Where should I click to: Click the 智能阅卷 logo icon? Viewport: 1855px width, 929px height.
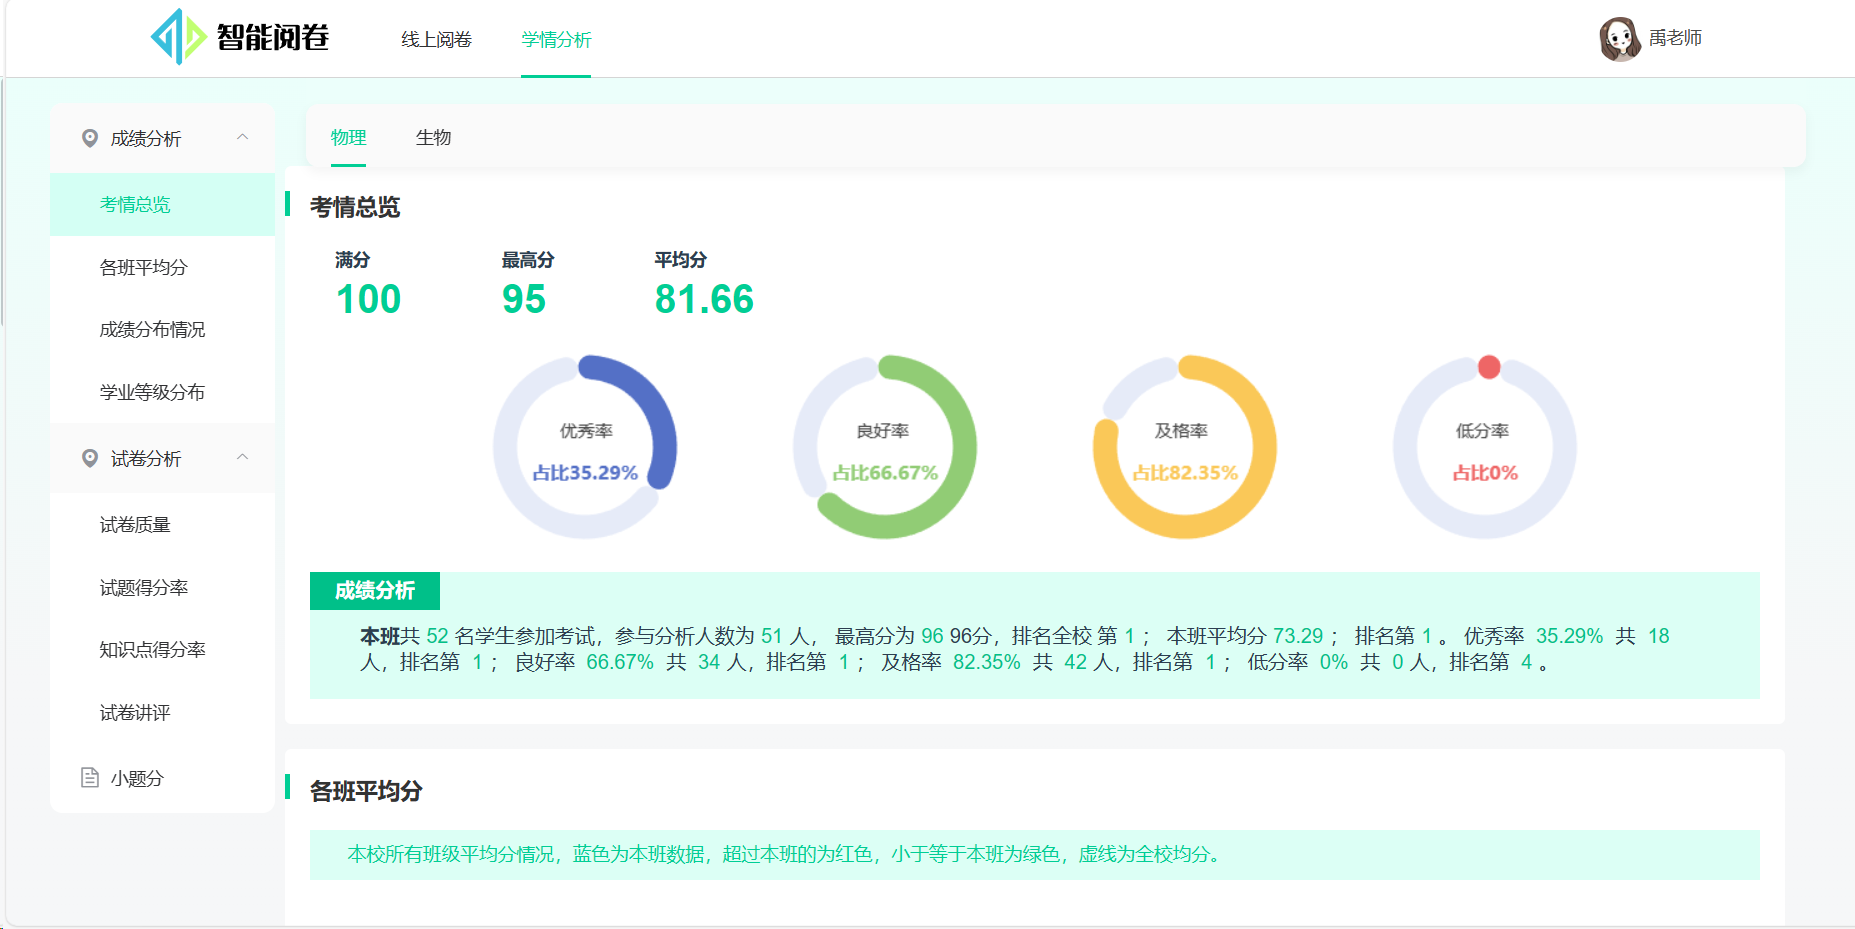(175, 36)
